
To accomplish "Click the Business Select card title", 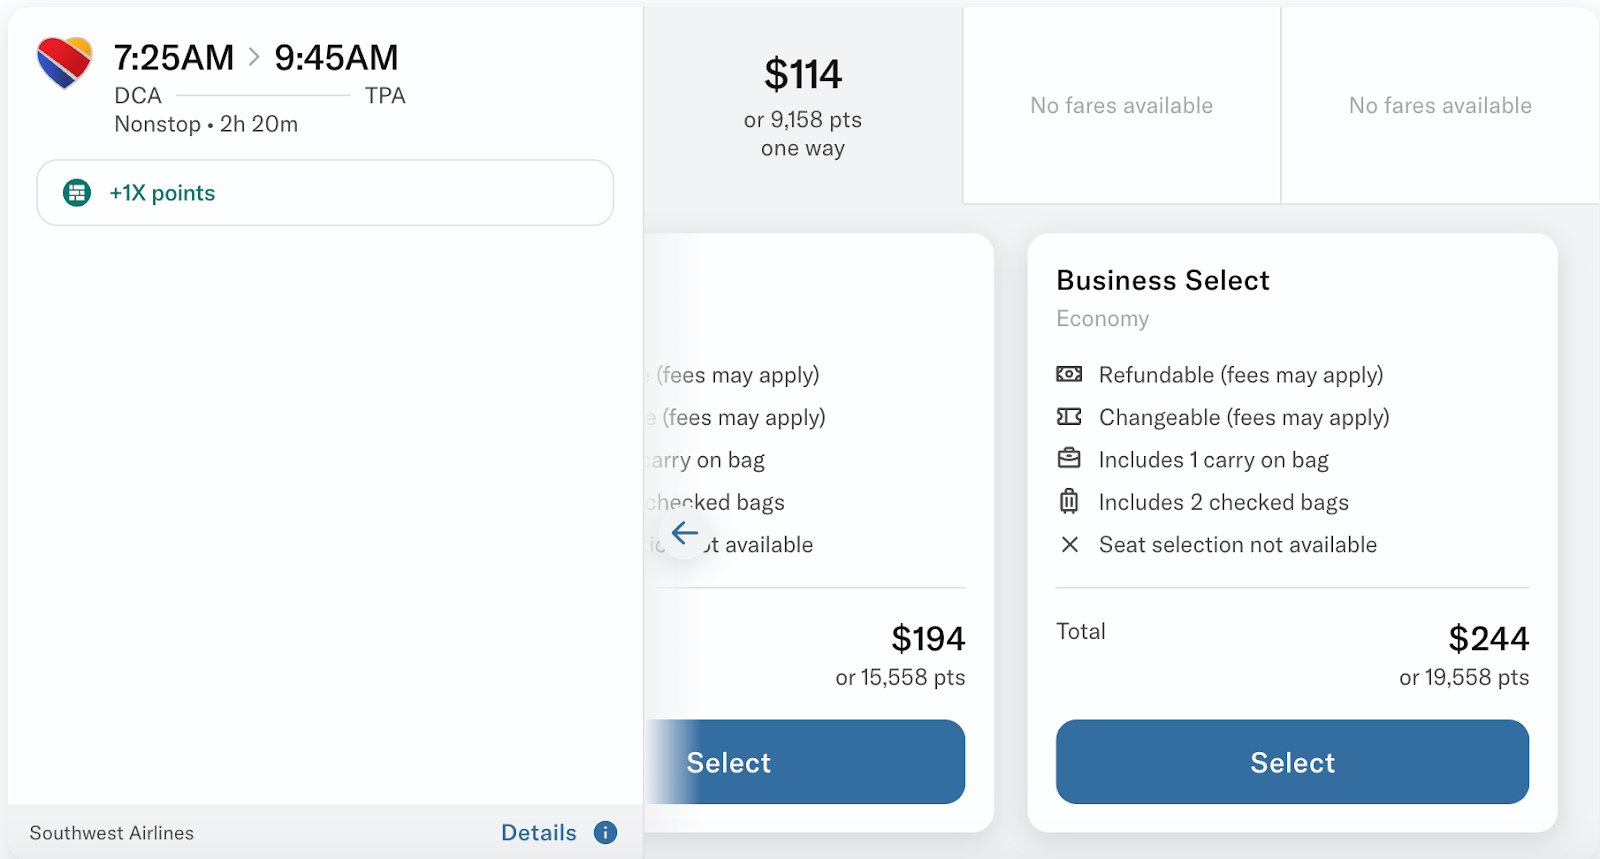I will [x=1163, y=281].
